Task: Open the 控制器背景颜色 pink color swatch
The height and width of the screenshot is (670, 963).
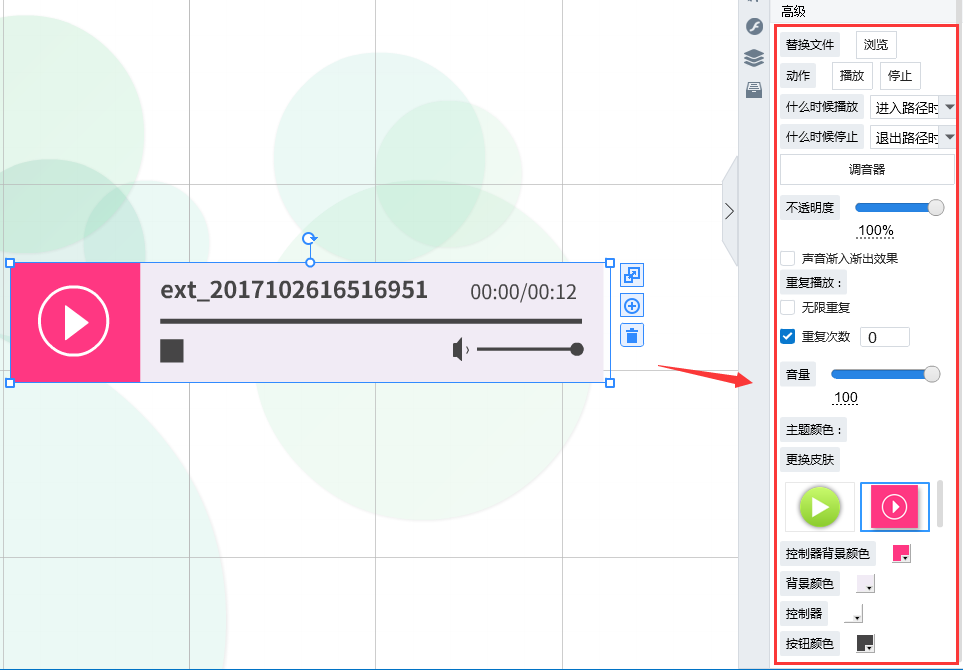Action: click(x=901, y=554)
